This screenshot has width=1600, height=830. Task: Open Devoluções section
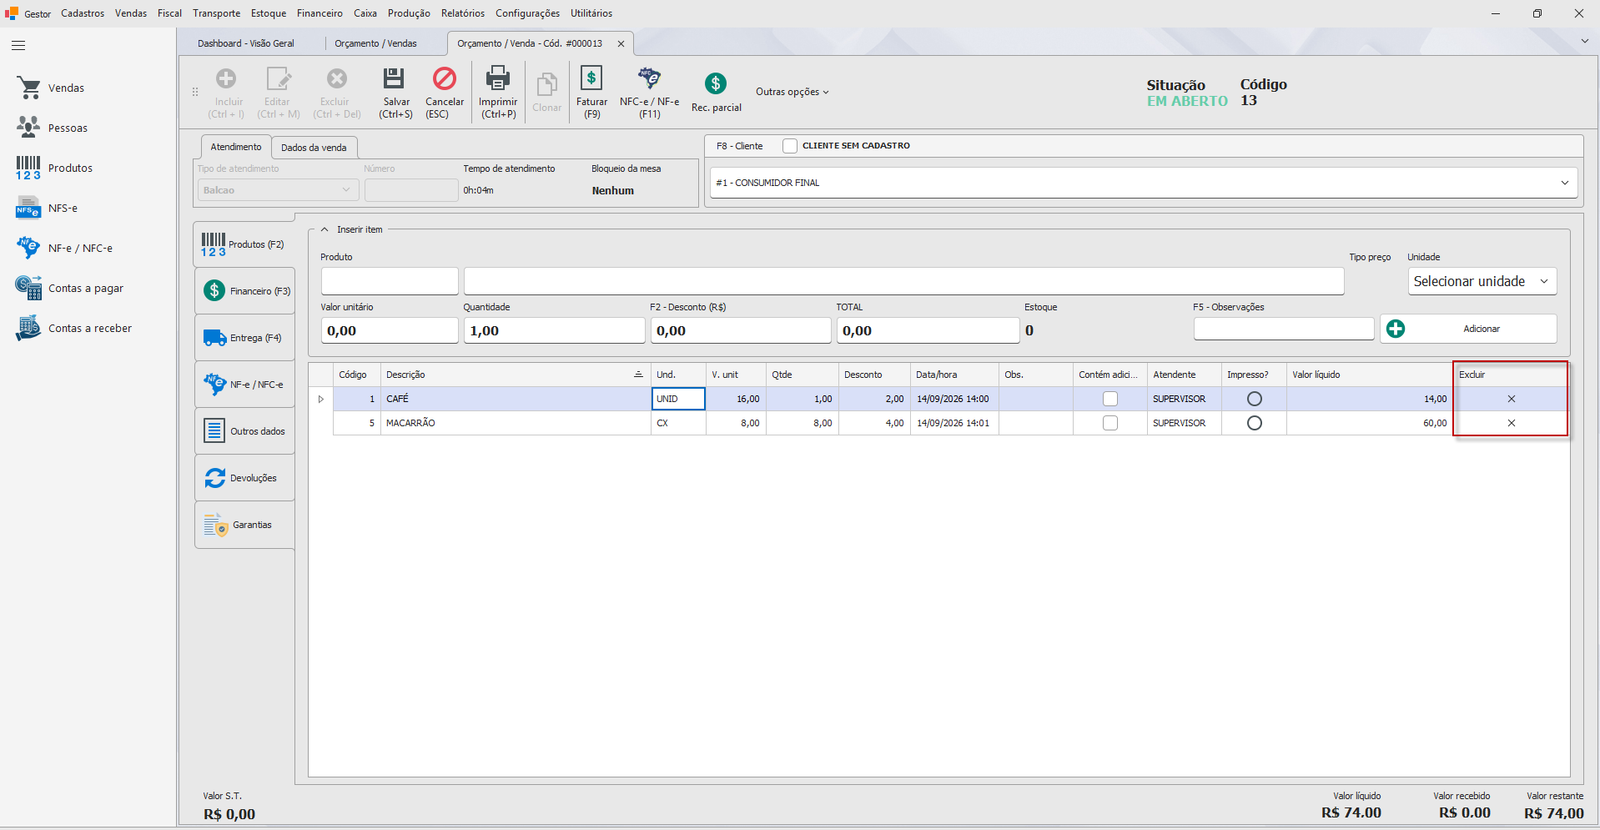245,478
